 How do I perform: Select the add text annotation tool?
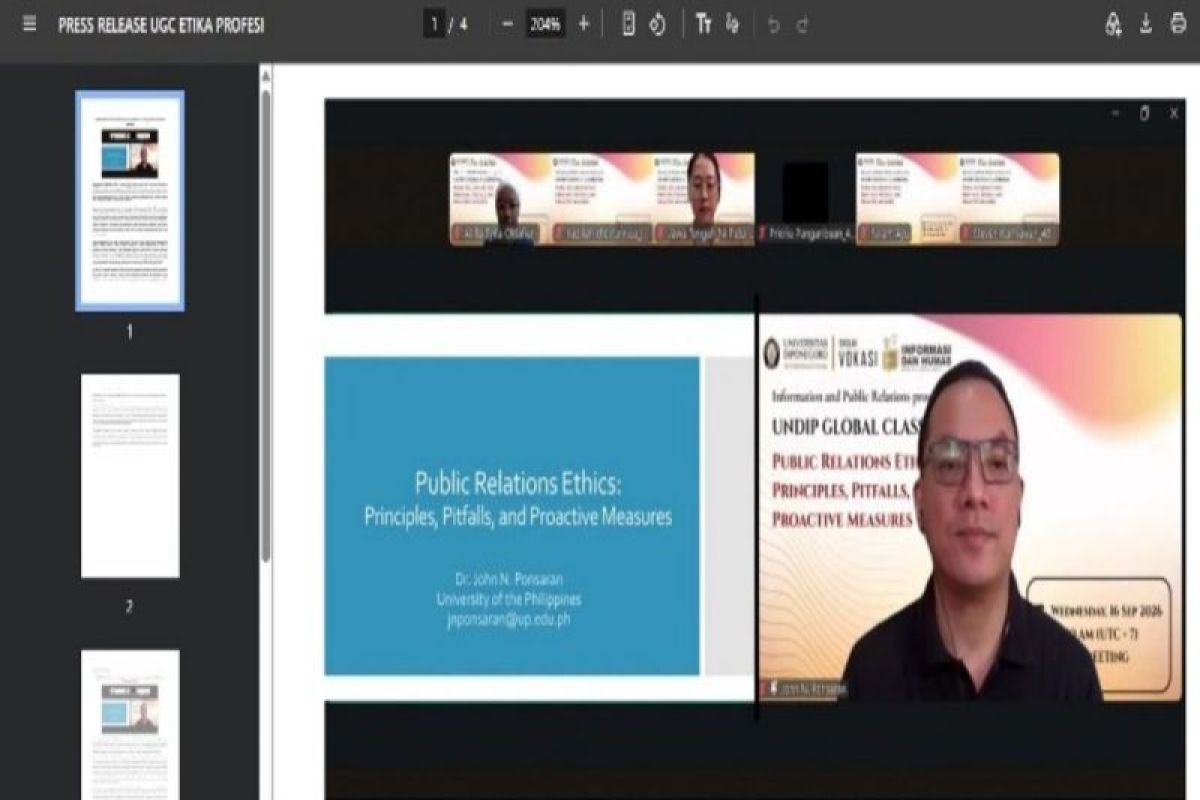(x=704, y=25)
